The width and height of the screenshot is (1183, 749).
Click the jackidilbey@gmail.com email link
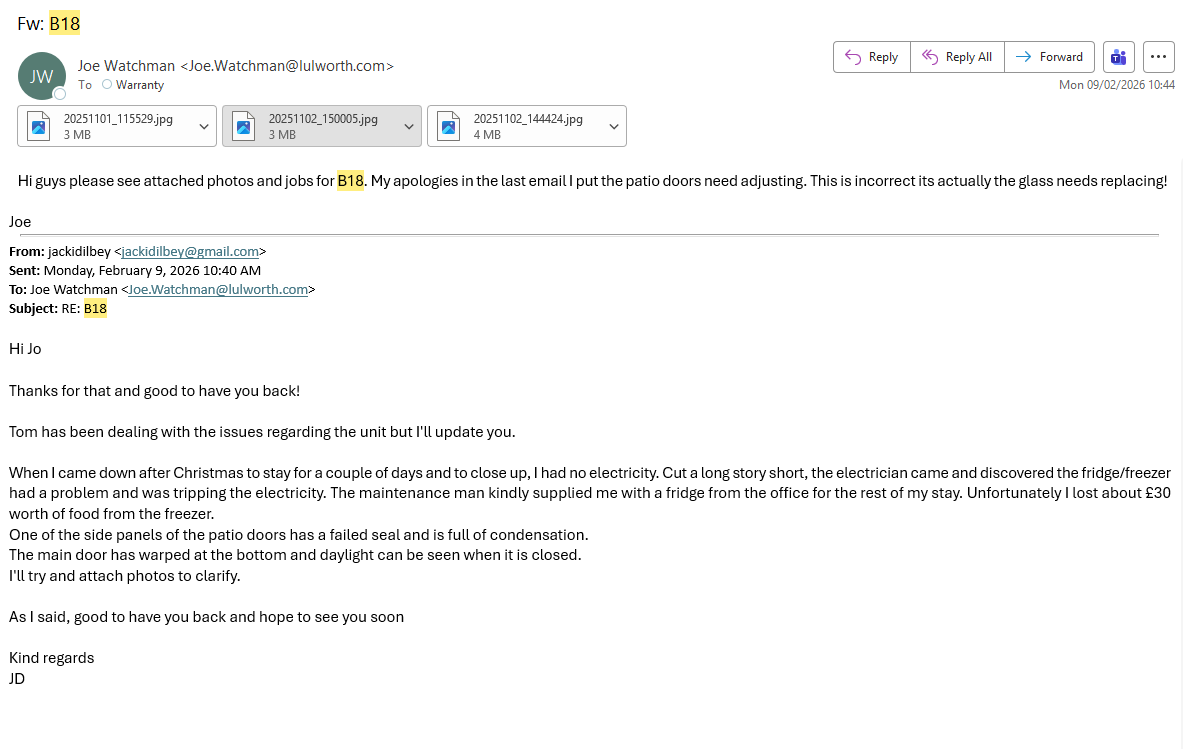pyautogui.click(x=190, y=252)
